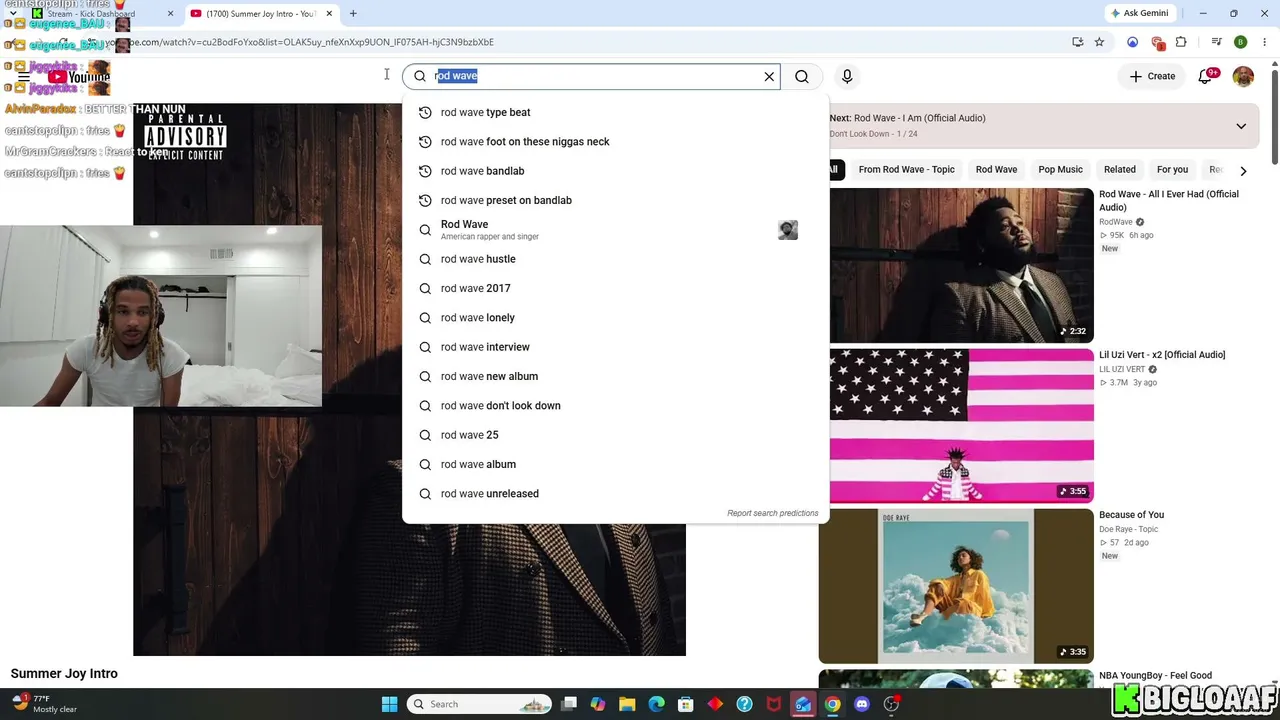Click suggestion 'rod wave don't look down'
This screenshot has height=720, width=1280.
click(615, 405)
